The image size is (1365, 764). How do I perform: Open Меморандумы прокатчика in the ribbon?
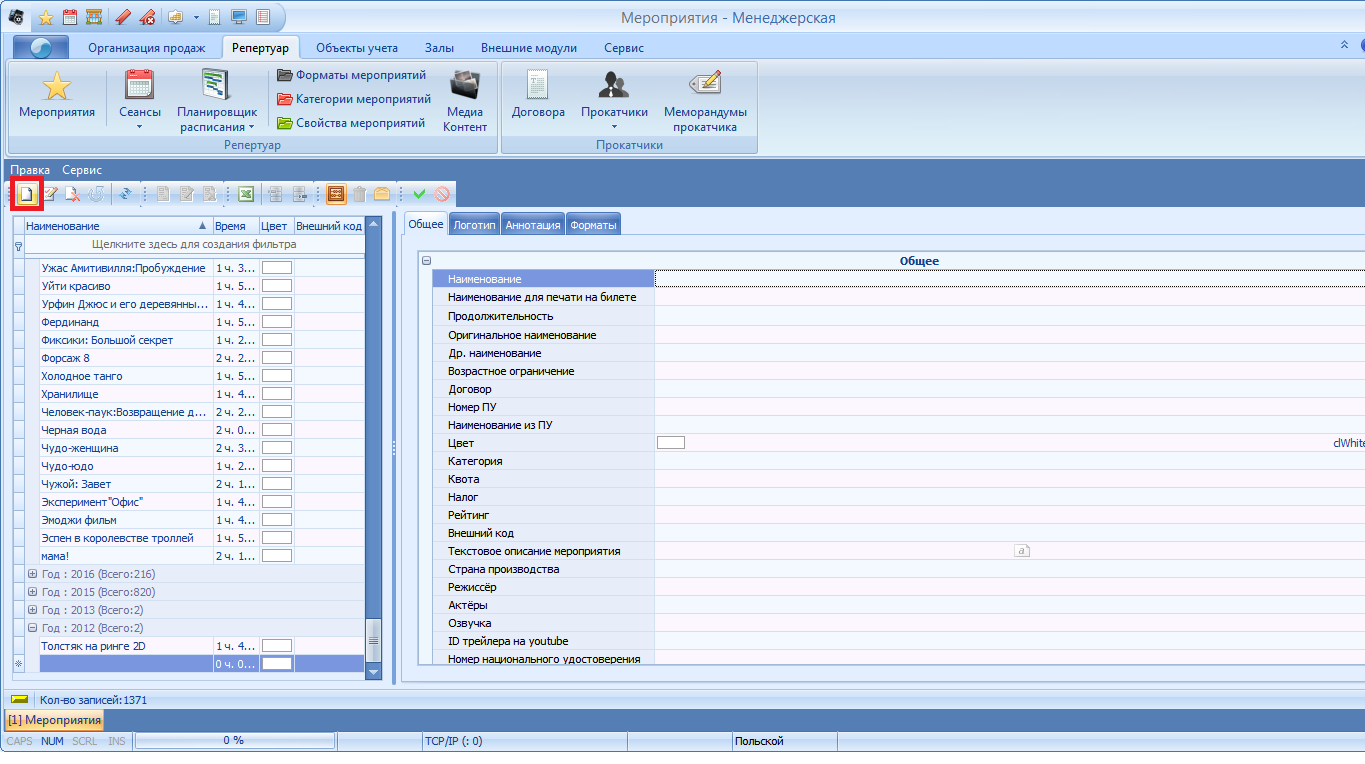click(705, 101)
